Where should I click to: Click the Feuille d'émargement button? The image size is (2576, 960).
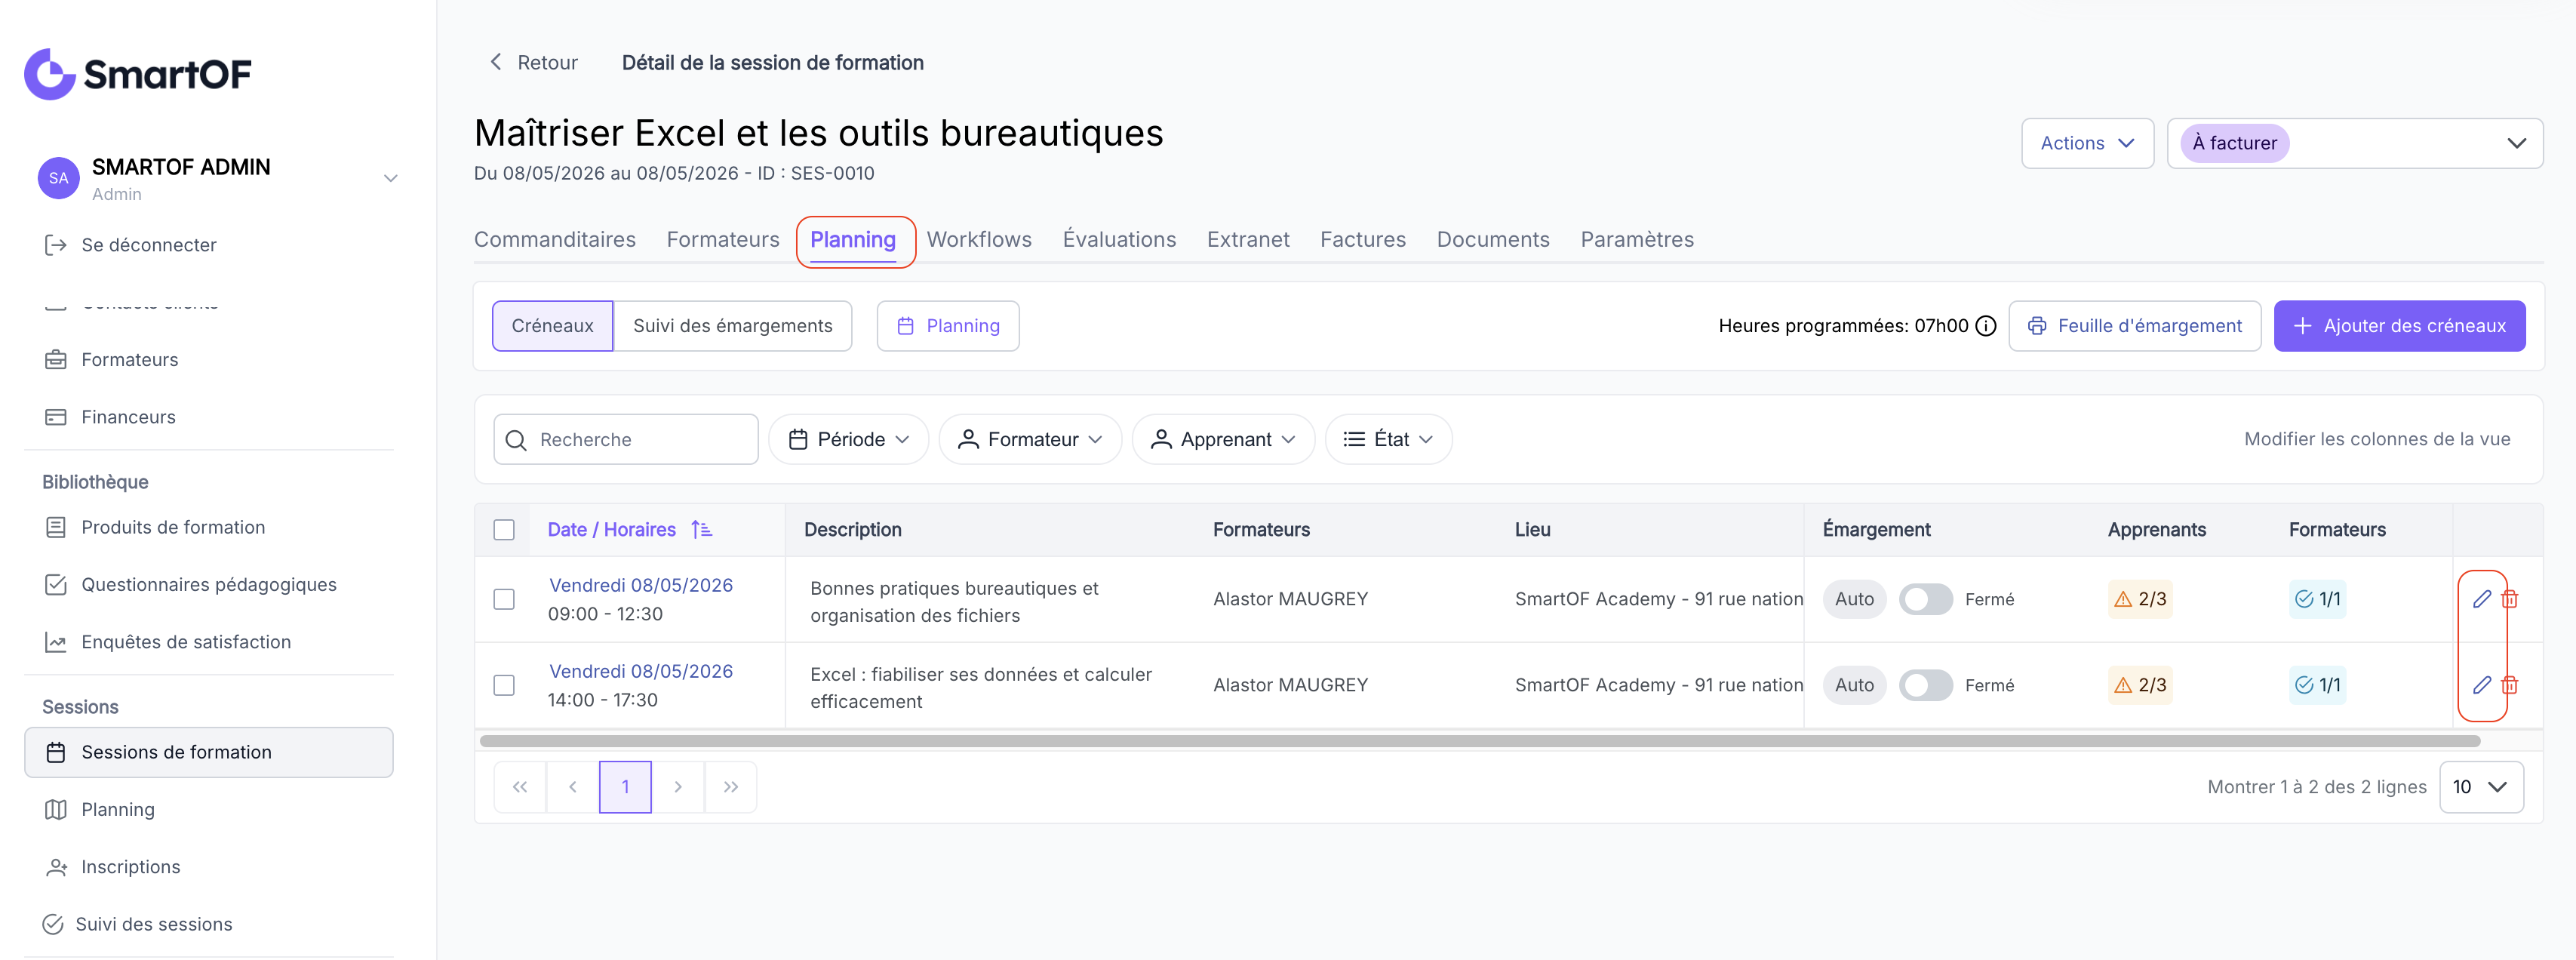2134,326
